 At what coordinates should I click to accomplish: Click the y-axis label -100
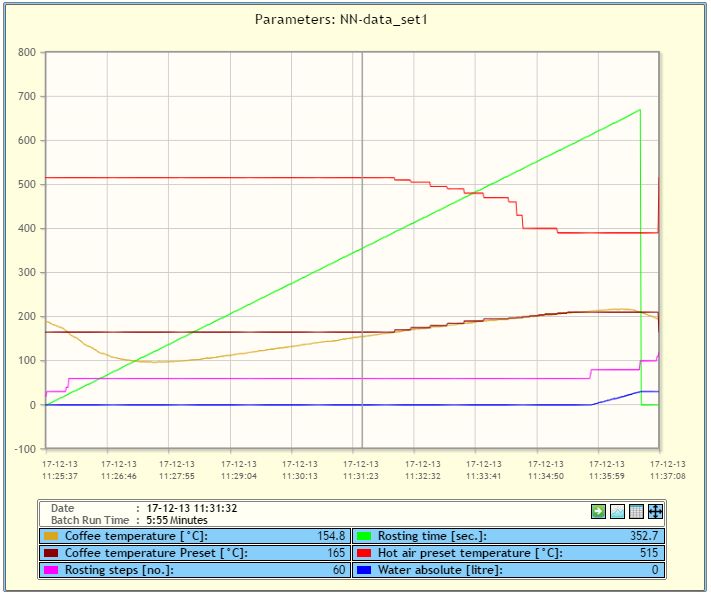[25, 449]
